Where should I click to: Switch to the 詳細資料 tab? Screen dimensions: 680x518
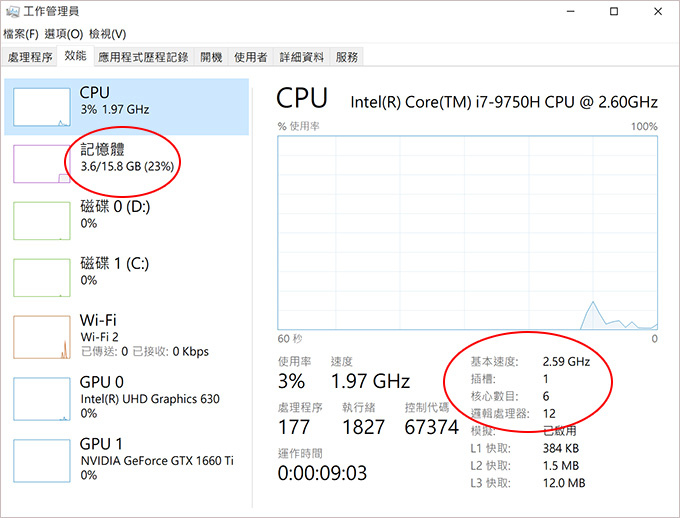pyautogui.click(x=301, y=57)
